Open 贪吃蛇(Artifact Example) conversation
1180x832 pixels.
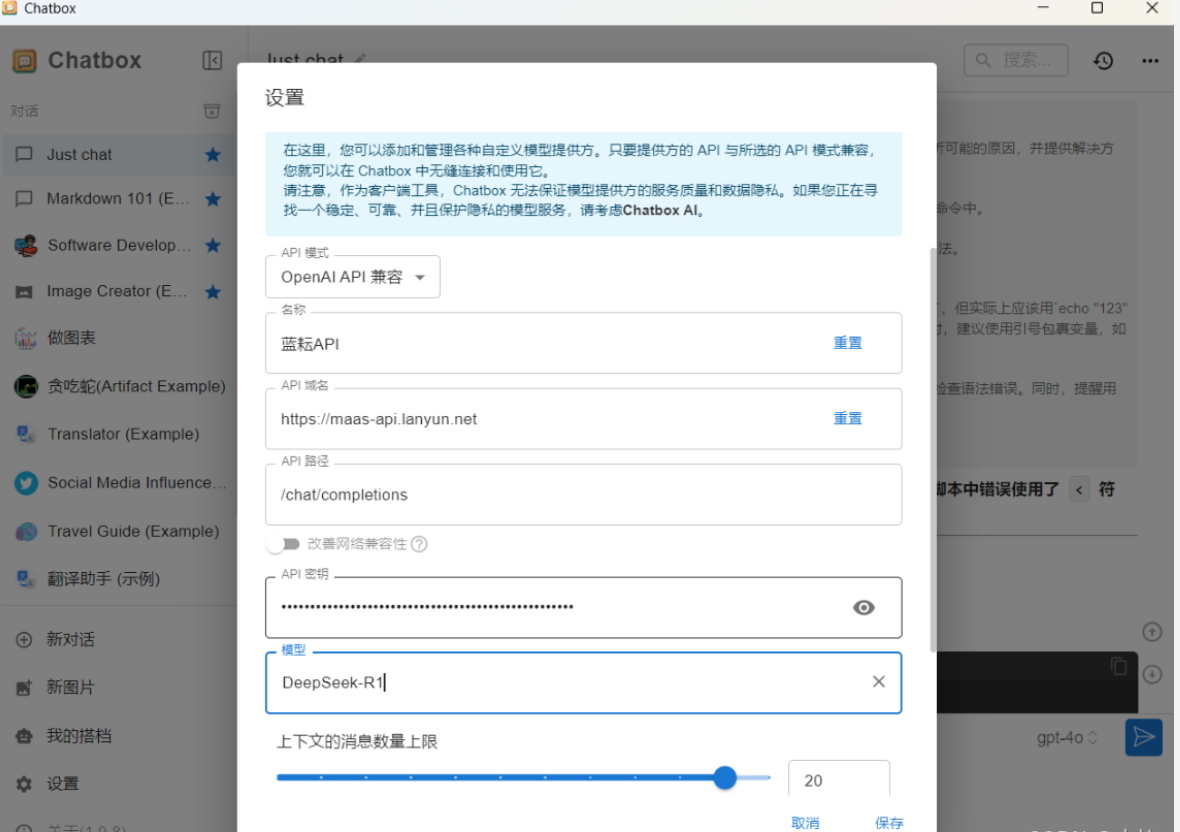pyautogui.click(x=118, y=387)
